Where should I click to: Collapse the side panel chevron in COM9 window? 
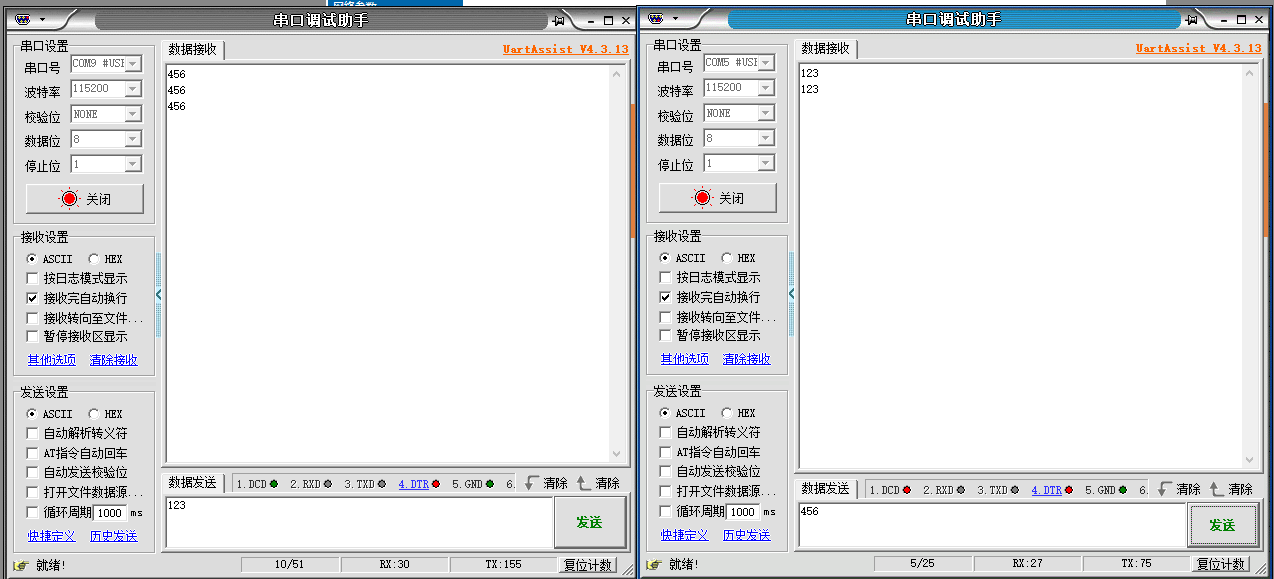tap(158, 294)
